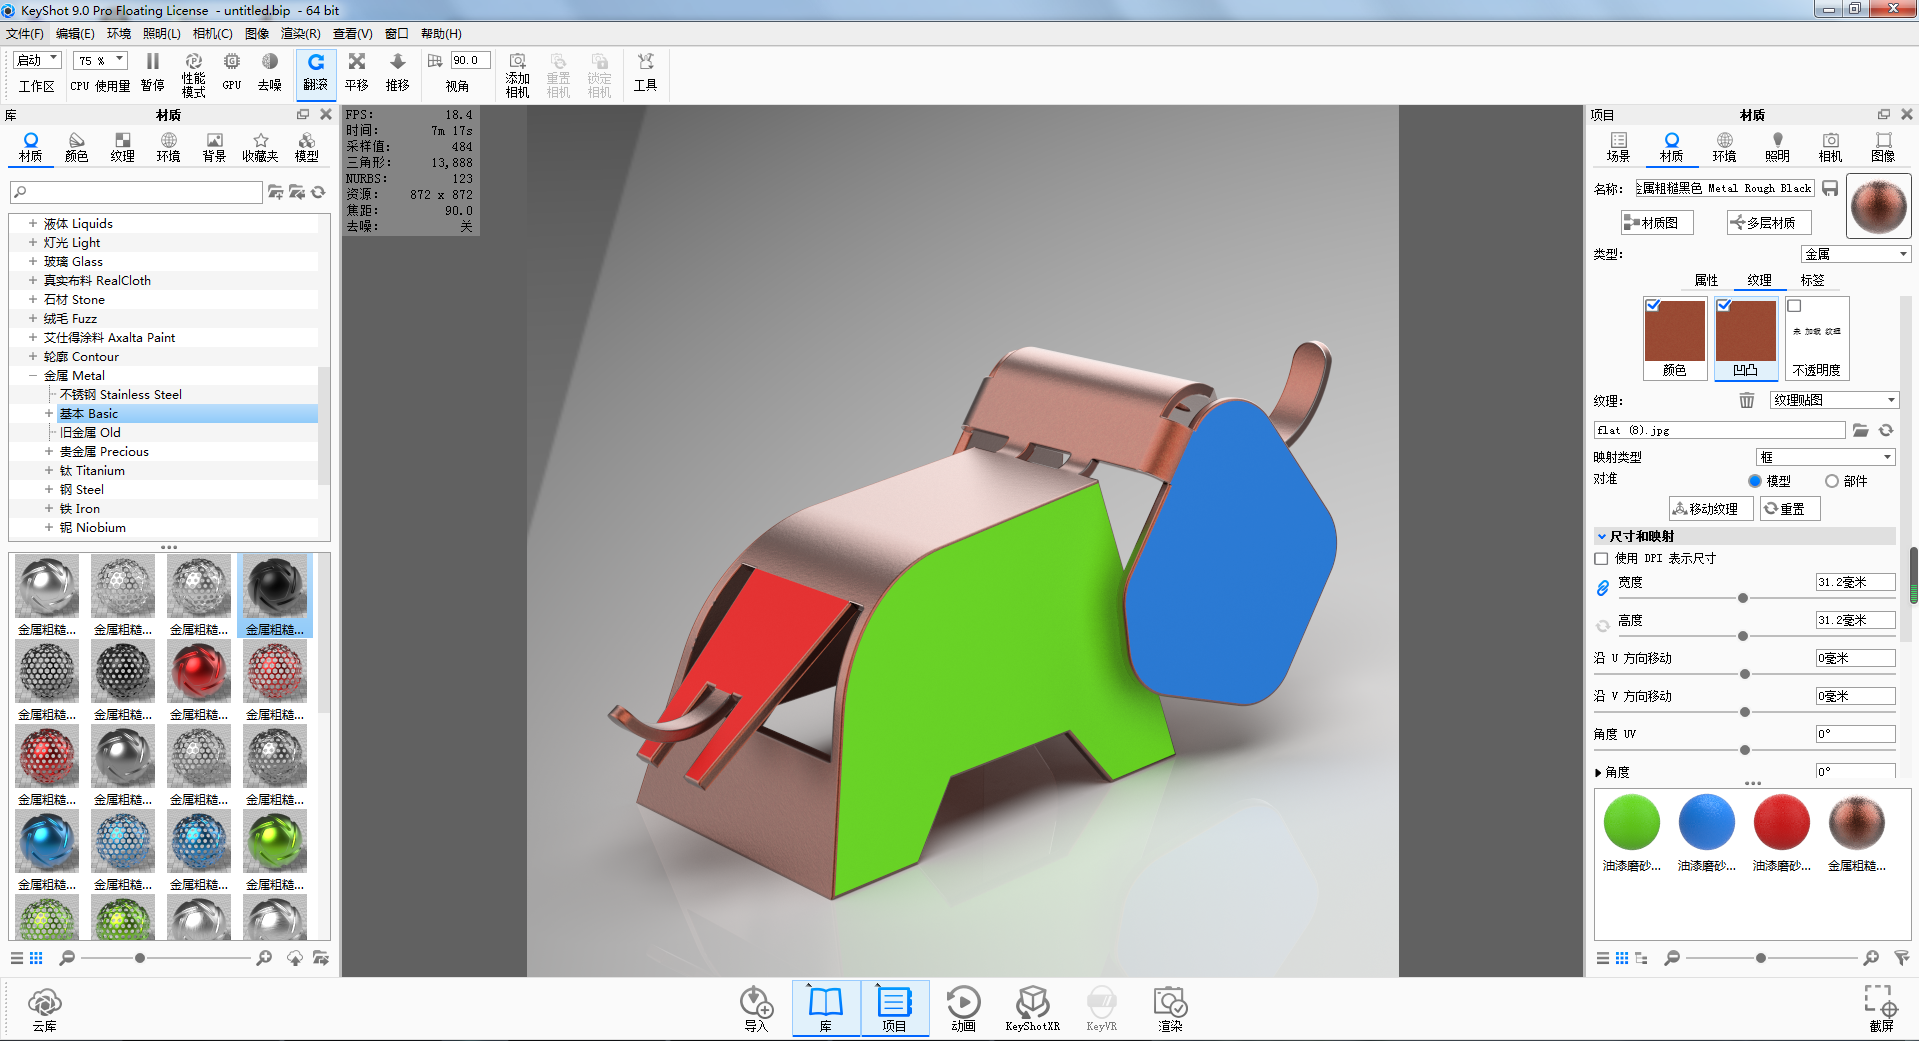Click the Import icon
The height and width of the screenshot is (1041, 1919).
click(756, 1009)
